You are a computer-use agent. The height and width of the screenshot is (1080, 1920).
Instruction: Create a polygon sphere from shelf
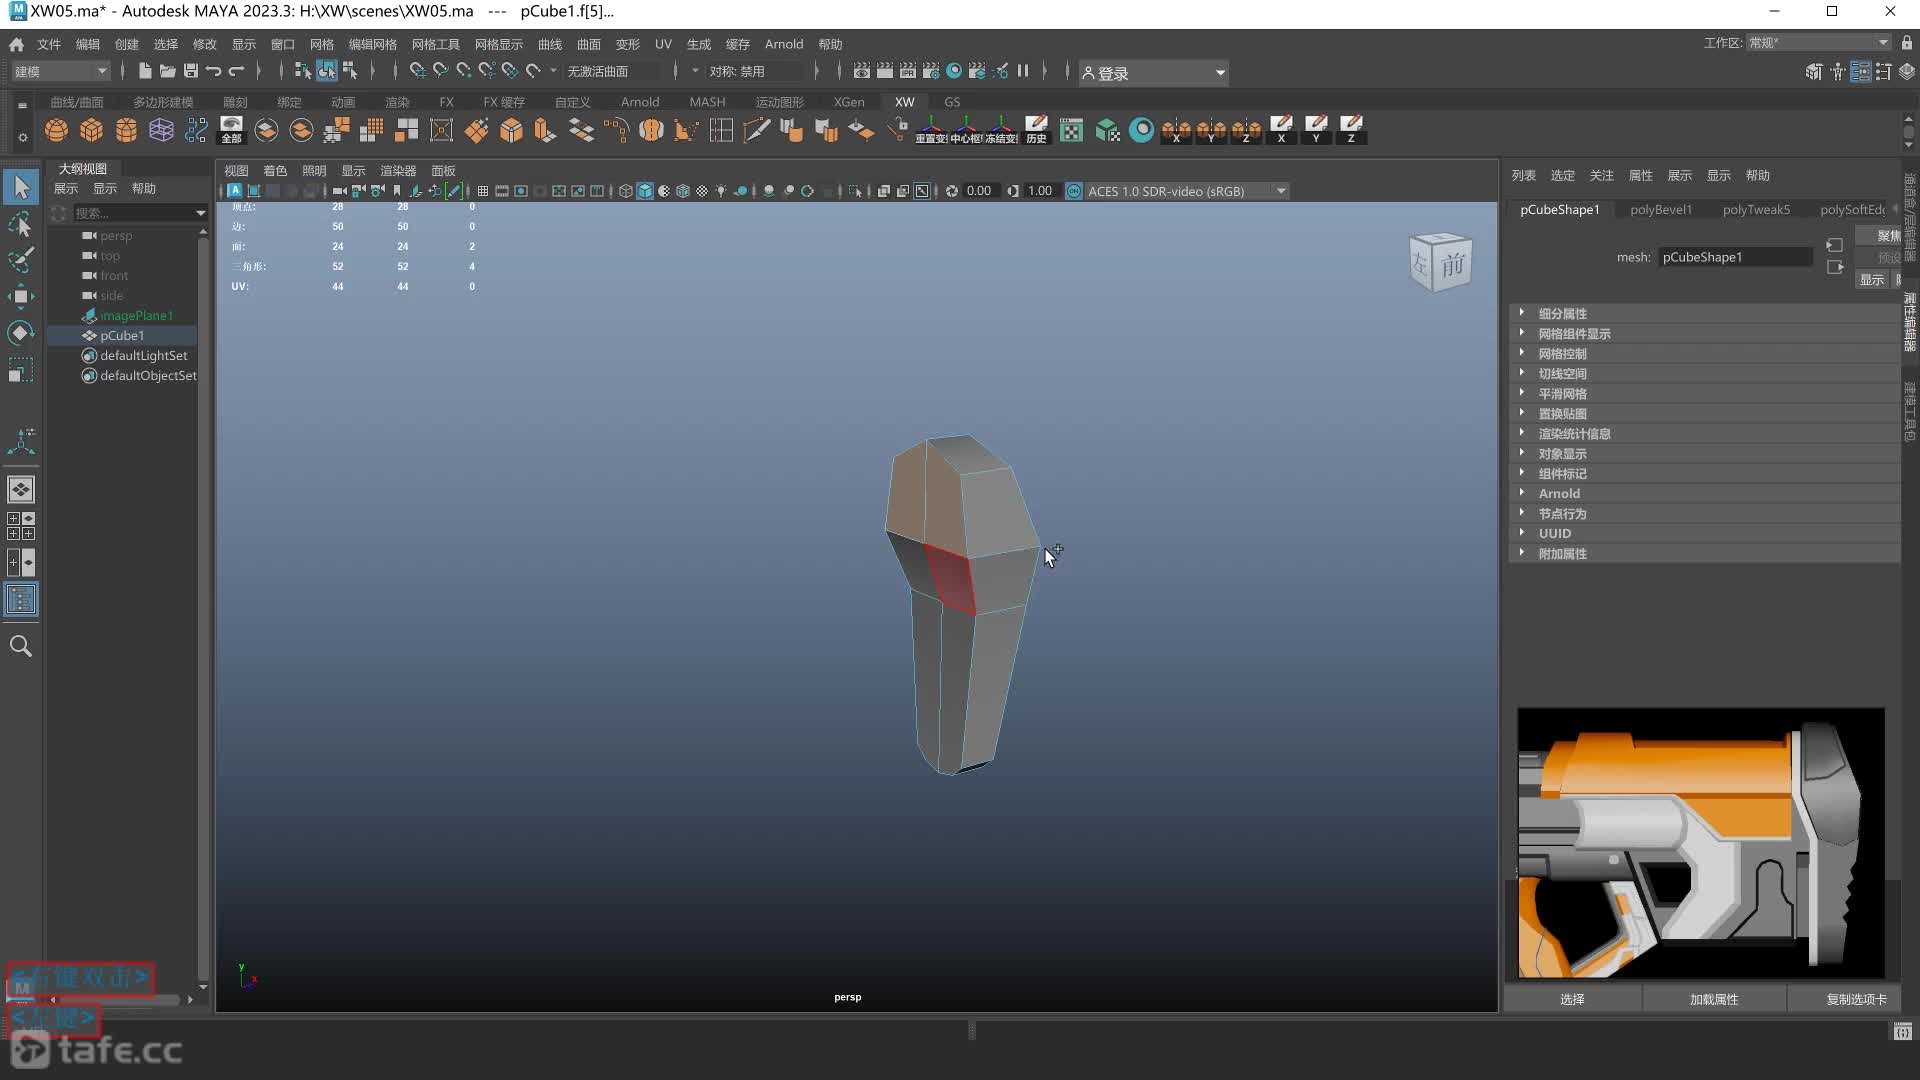click(57, 130)
